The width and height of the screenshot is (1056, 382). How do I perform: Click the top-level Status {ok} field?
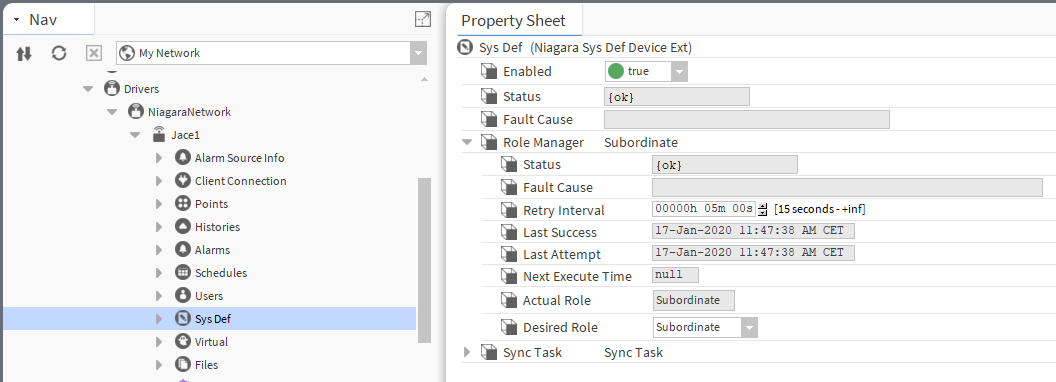[x=677, y=96]
